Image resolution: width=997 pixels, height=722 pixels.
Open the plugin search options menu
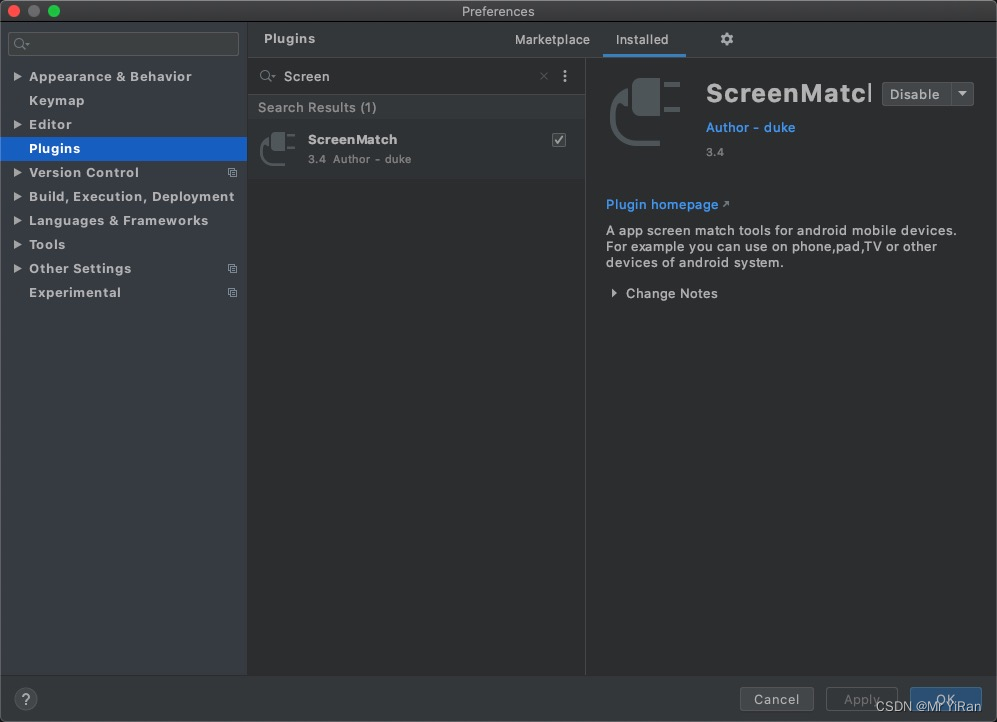[x=565, y=76]
